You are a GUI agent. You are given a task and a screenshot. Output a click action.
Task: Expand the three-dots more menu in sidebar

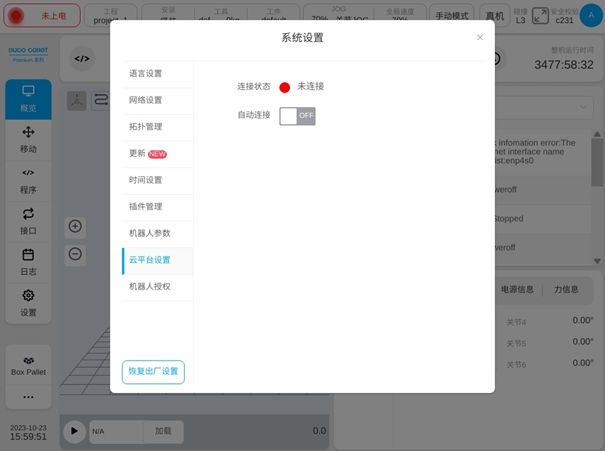click(x=28, y=397)
